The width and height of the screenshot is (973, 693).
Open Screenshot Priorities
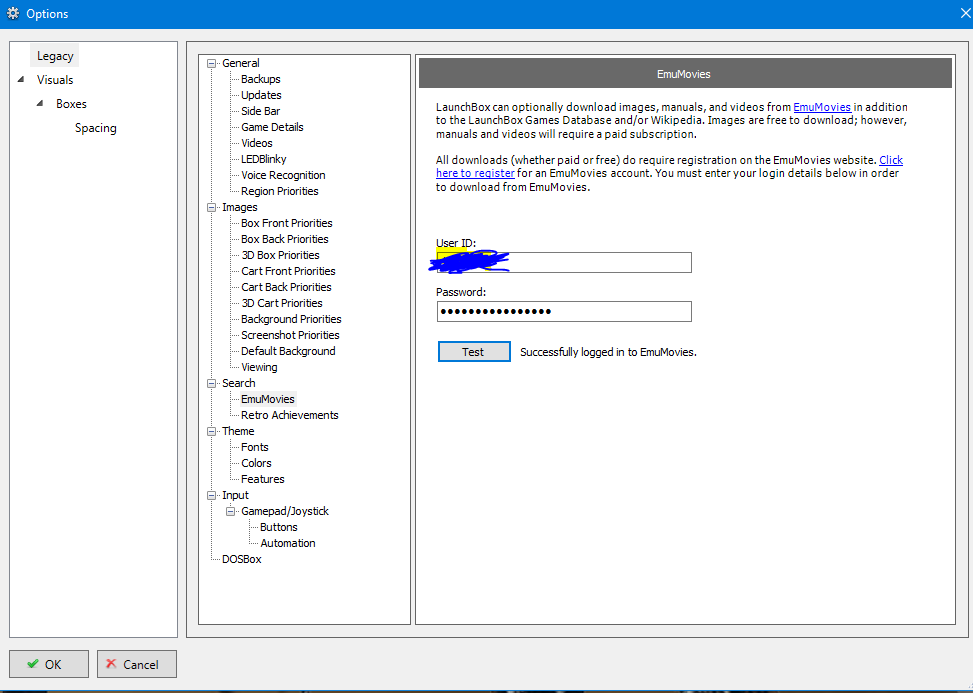pyautogui.click(x=290, y=336)
